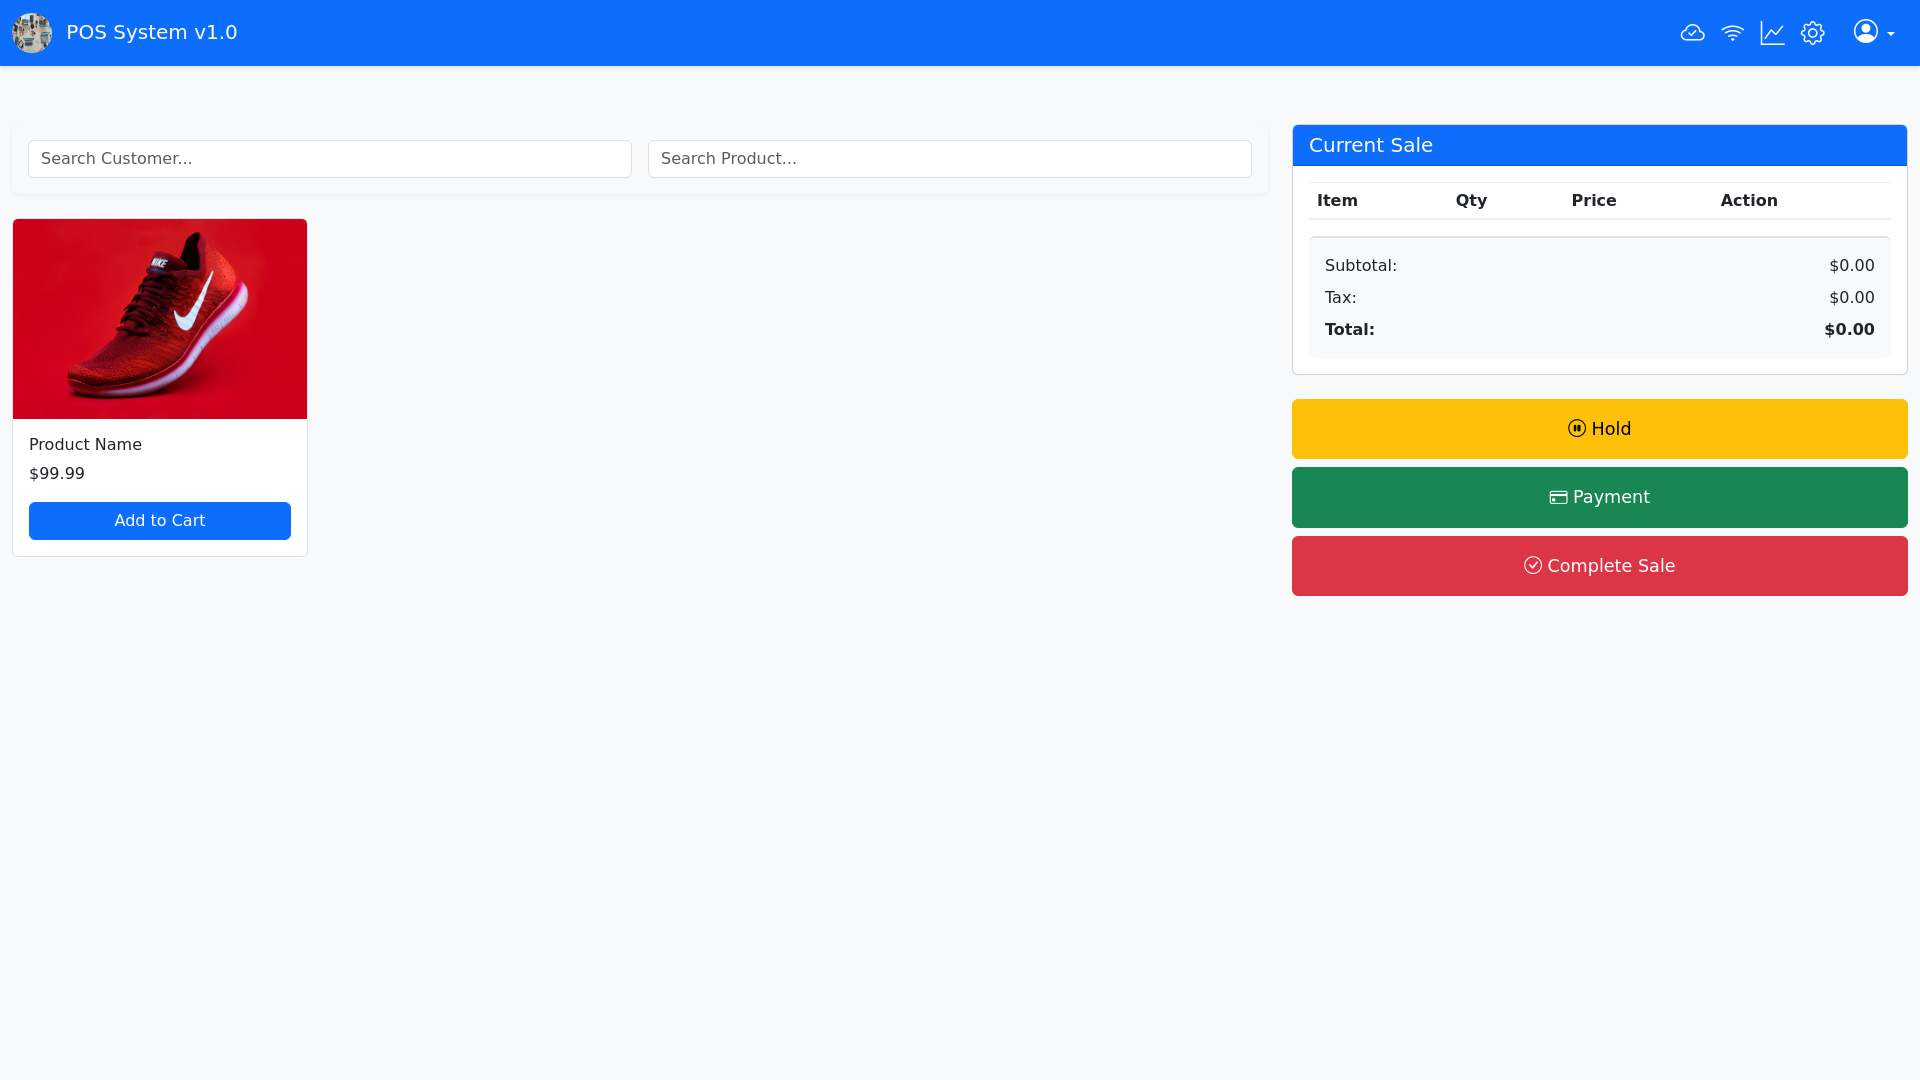This screenshot has width=1920, height=1080.
Task: Open the user account dropdown caret
Action: tap(1891, 35)
